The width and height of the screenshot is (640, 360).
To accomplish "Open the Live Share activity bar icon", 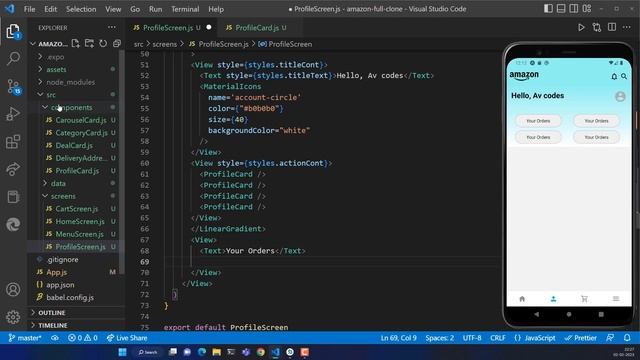I will coord(13,169).
